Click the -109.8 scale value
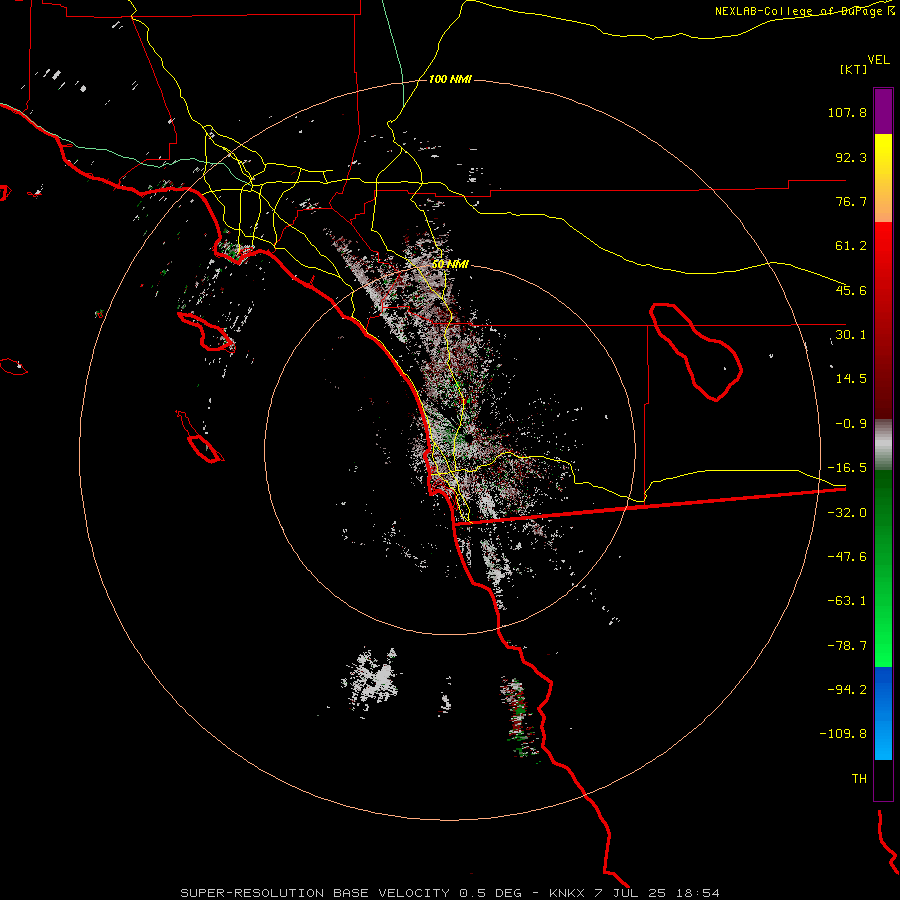This screenshot has width=900, height=900. pos(843,734)
